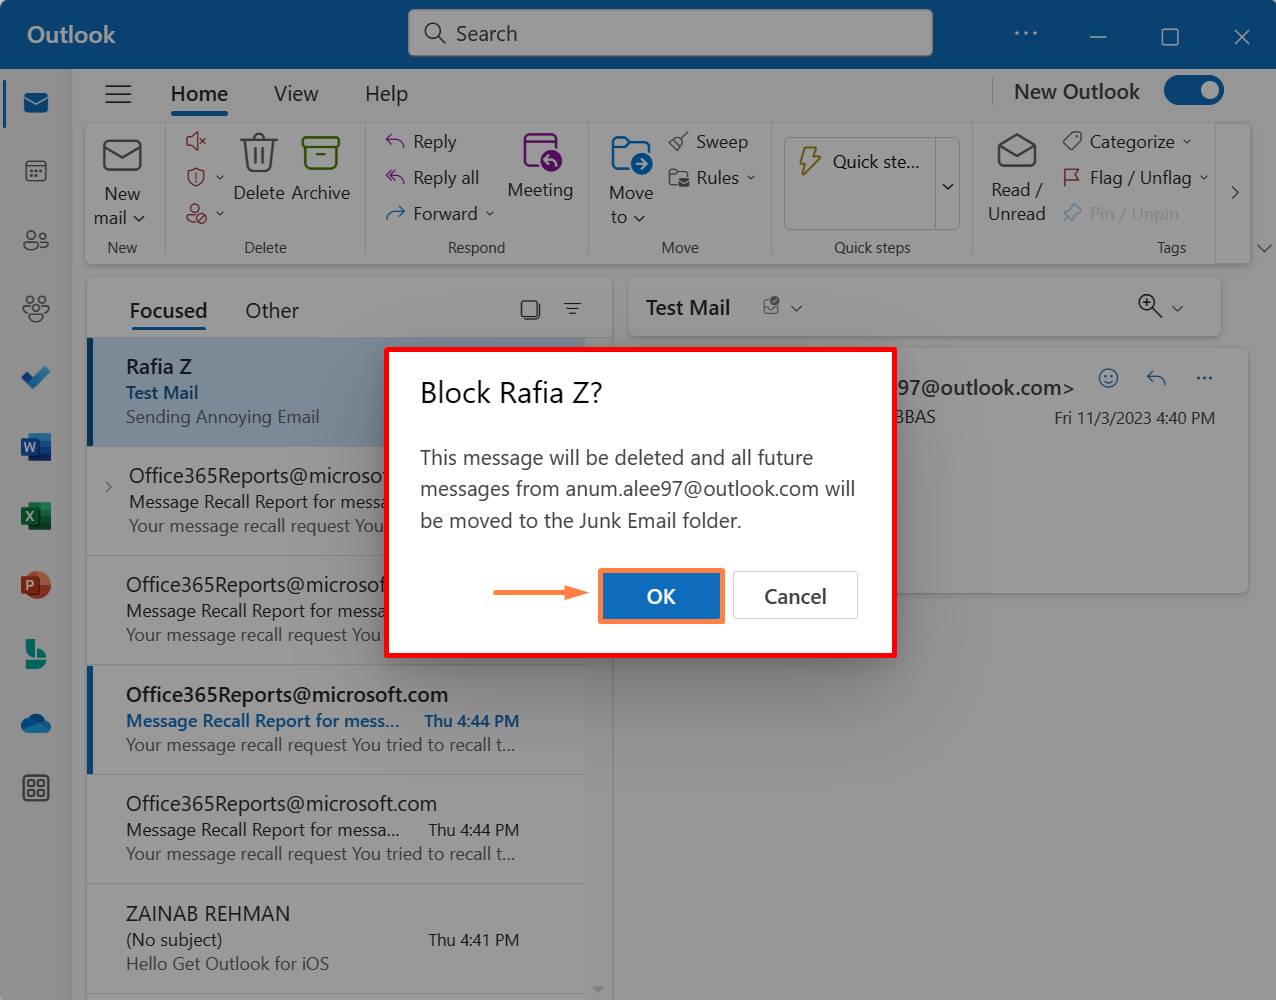
Task: Open the Forward dropdown arrow
Action: pos(490,213)
